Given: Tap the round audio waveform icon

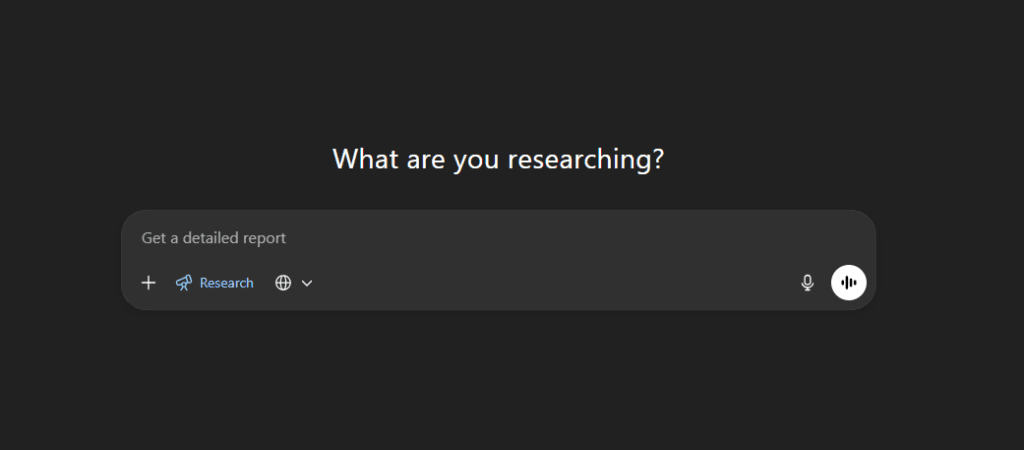Looking at the screenshot, I should point(849,283).
